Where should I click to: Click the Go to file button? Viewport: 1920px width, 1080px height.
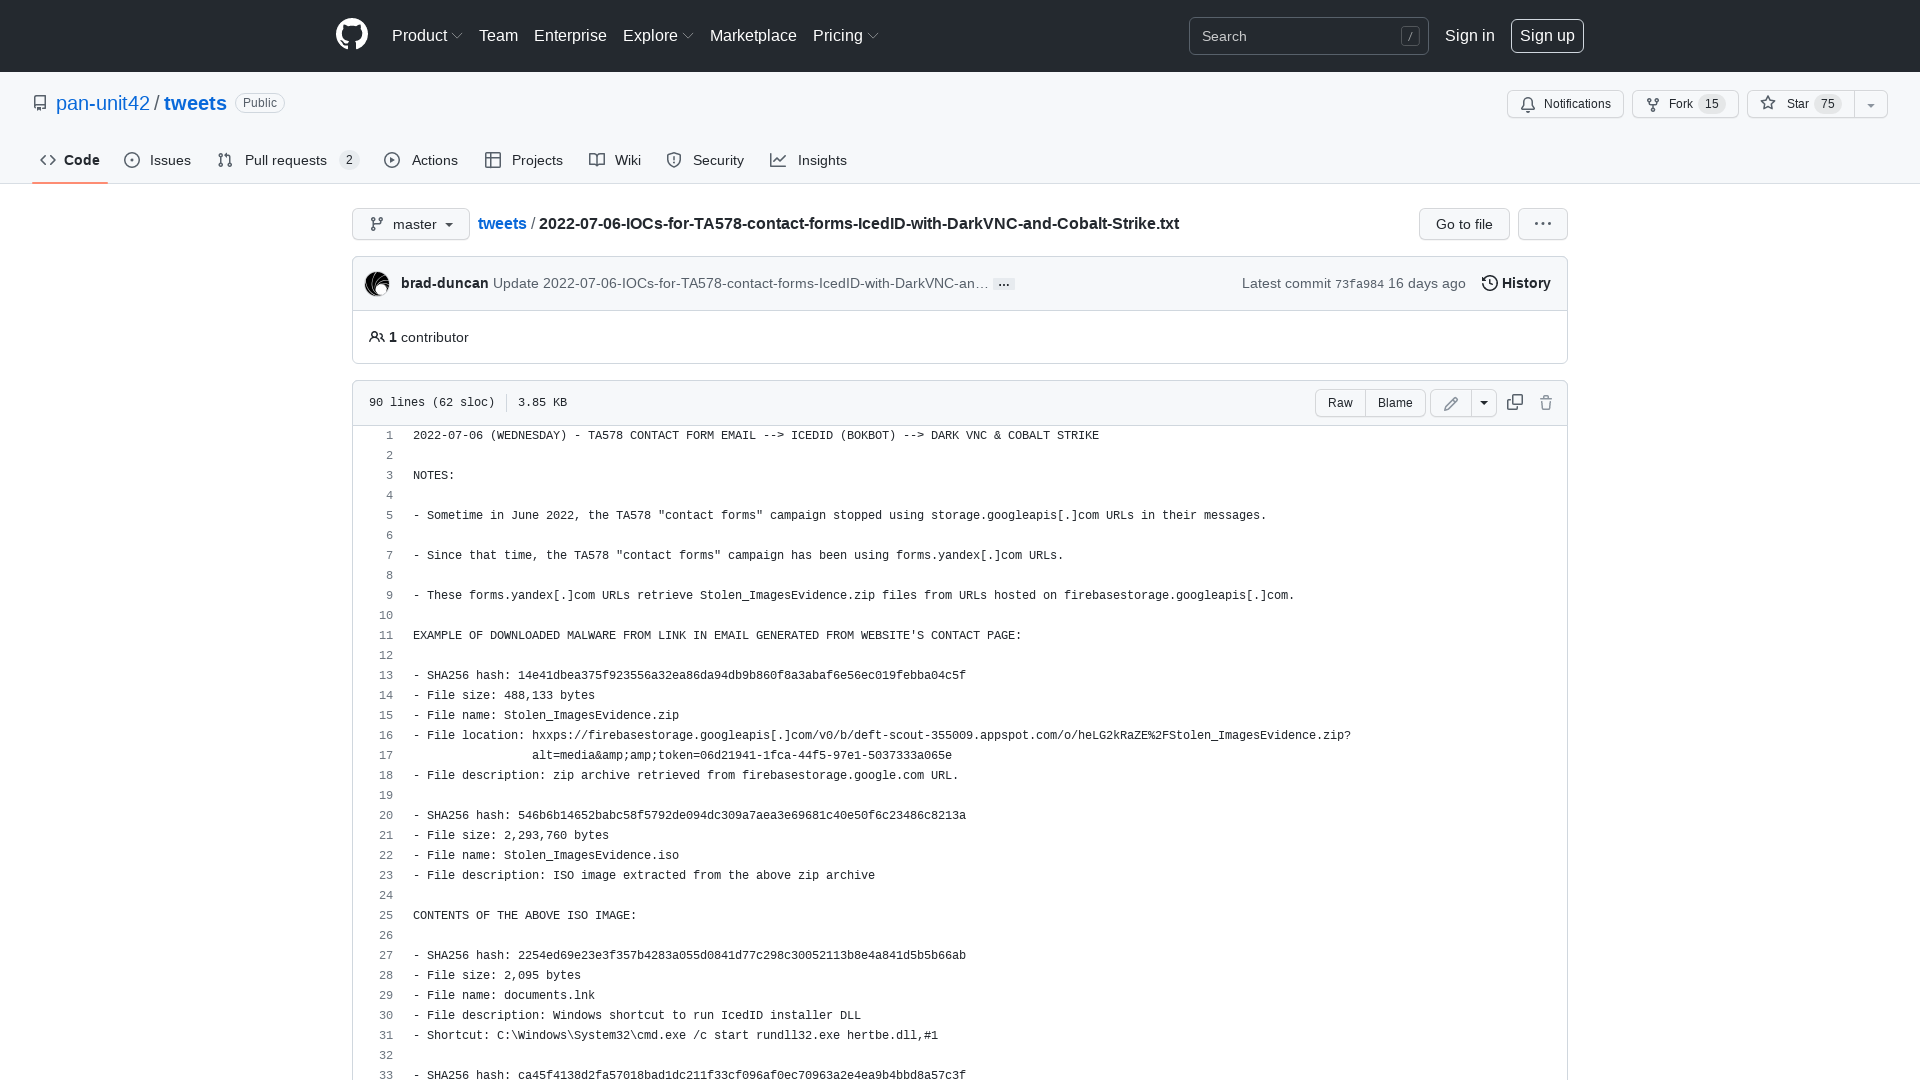click(1463, 224)
